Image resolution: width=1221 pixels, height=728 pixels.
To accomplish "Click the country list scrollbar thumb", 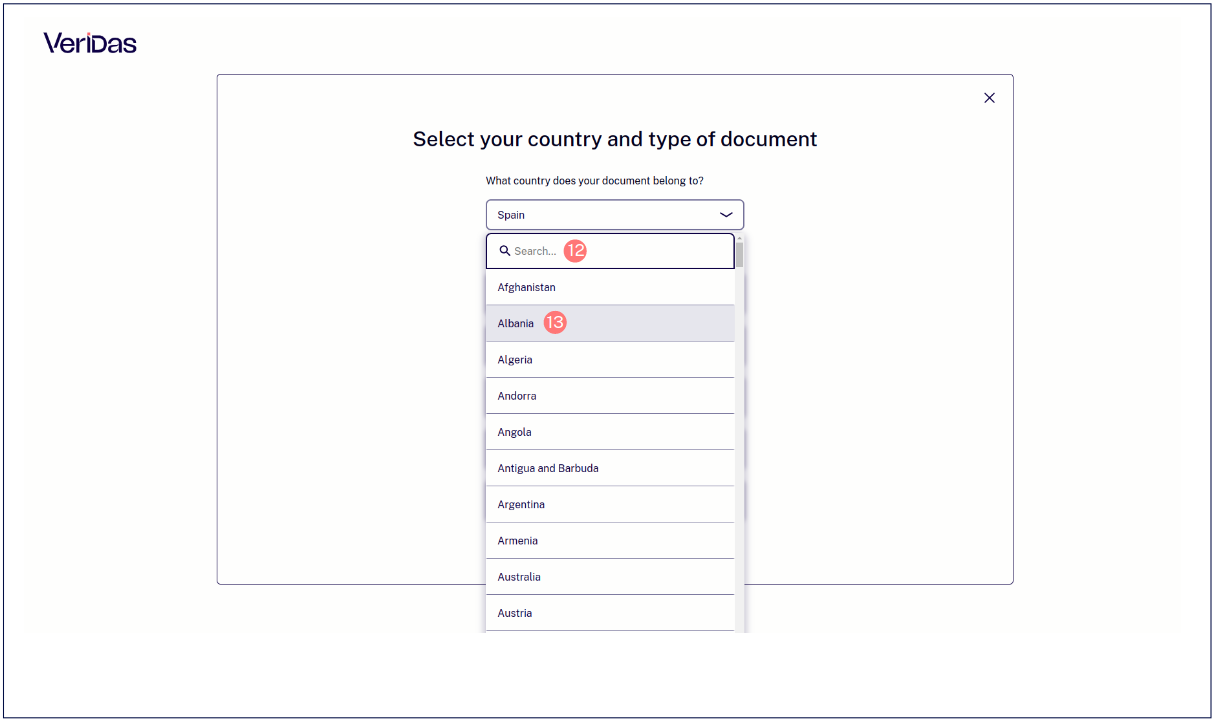I will point(740,256).
